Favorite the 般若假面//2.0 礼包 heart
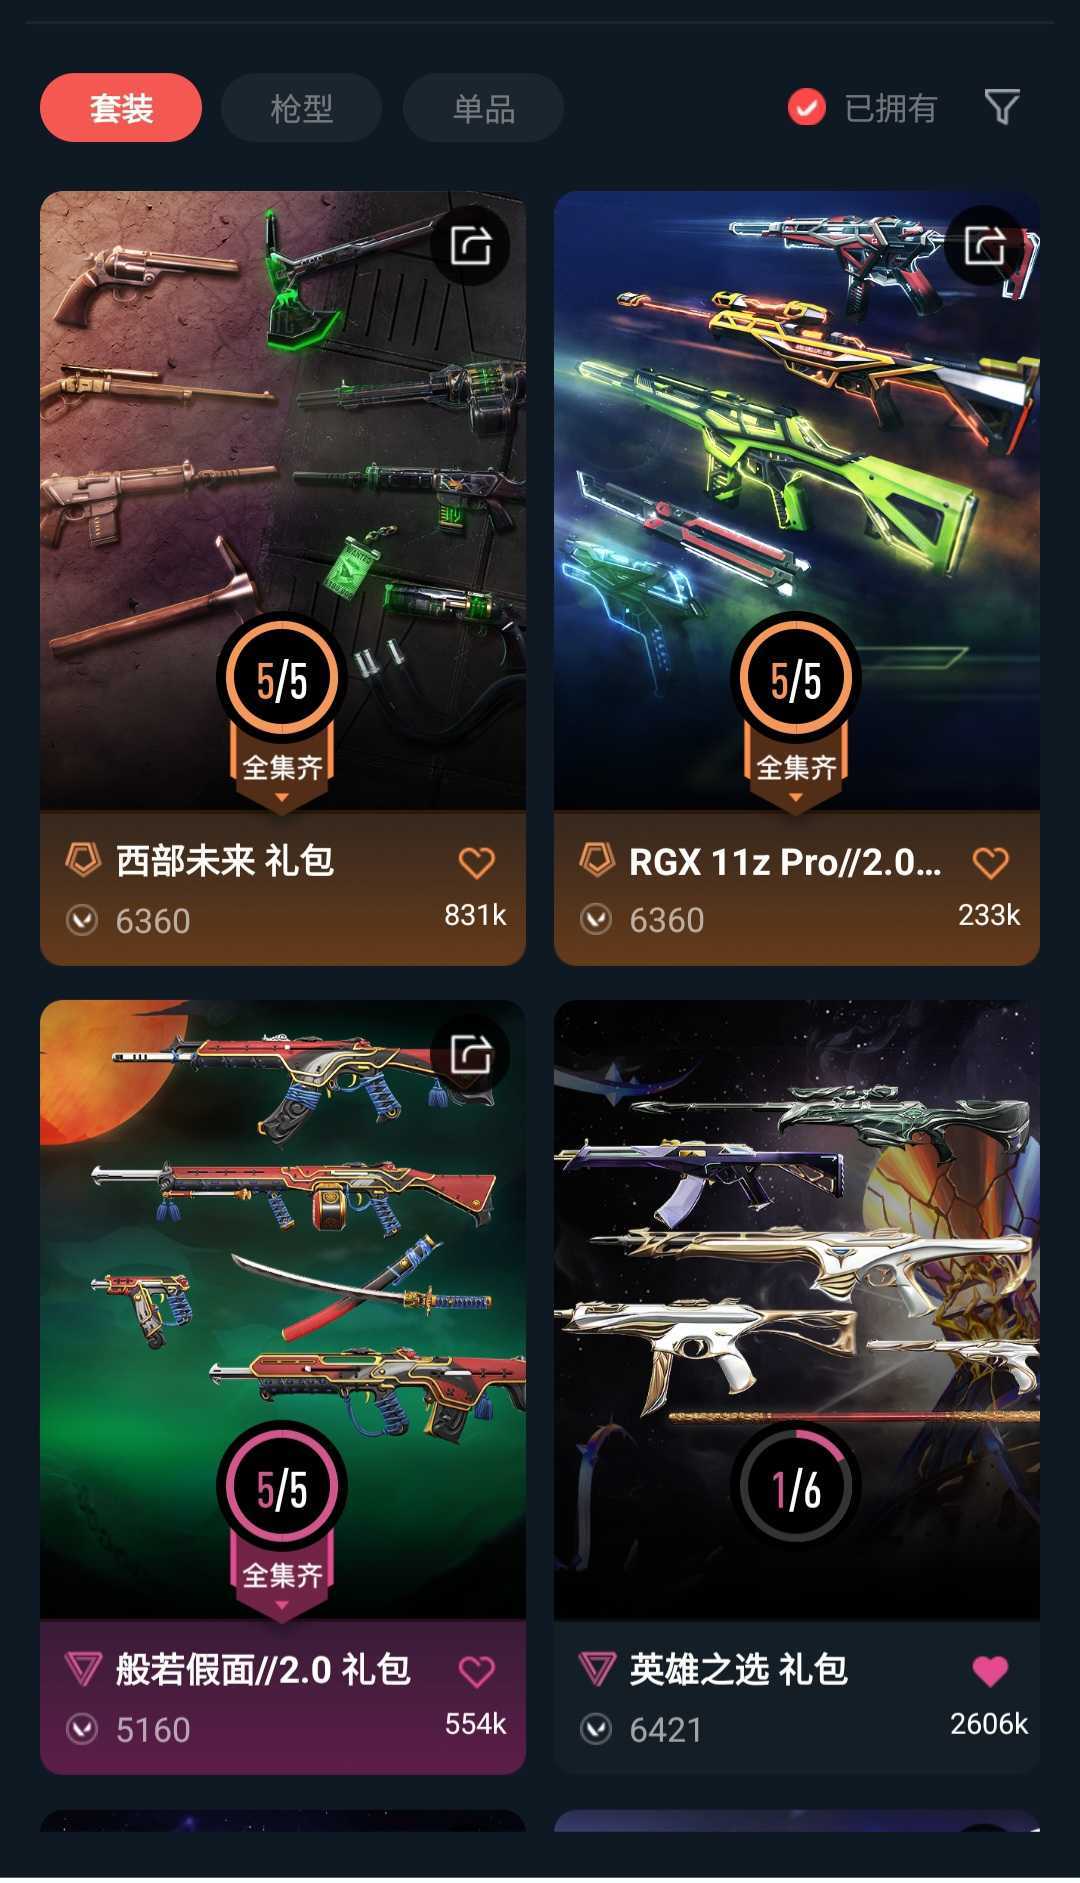1080x1883 pixels. click(x=476, y=1671)
